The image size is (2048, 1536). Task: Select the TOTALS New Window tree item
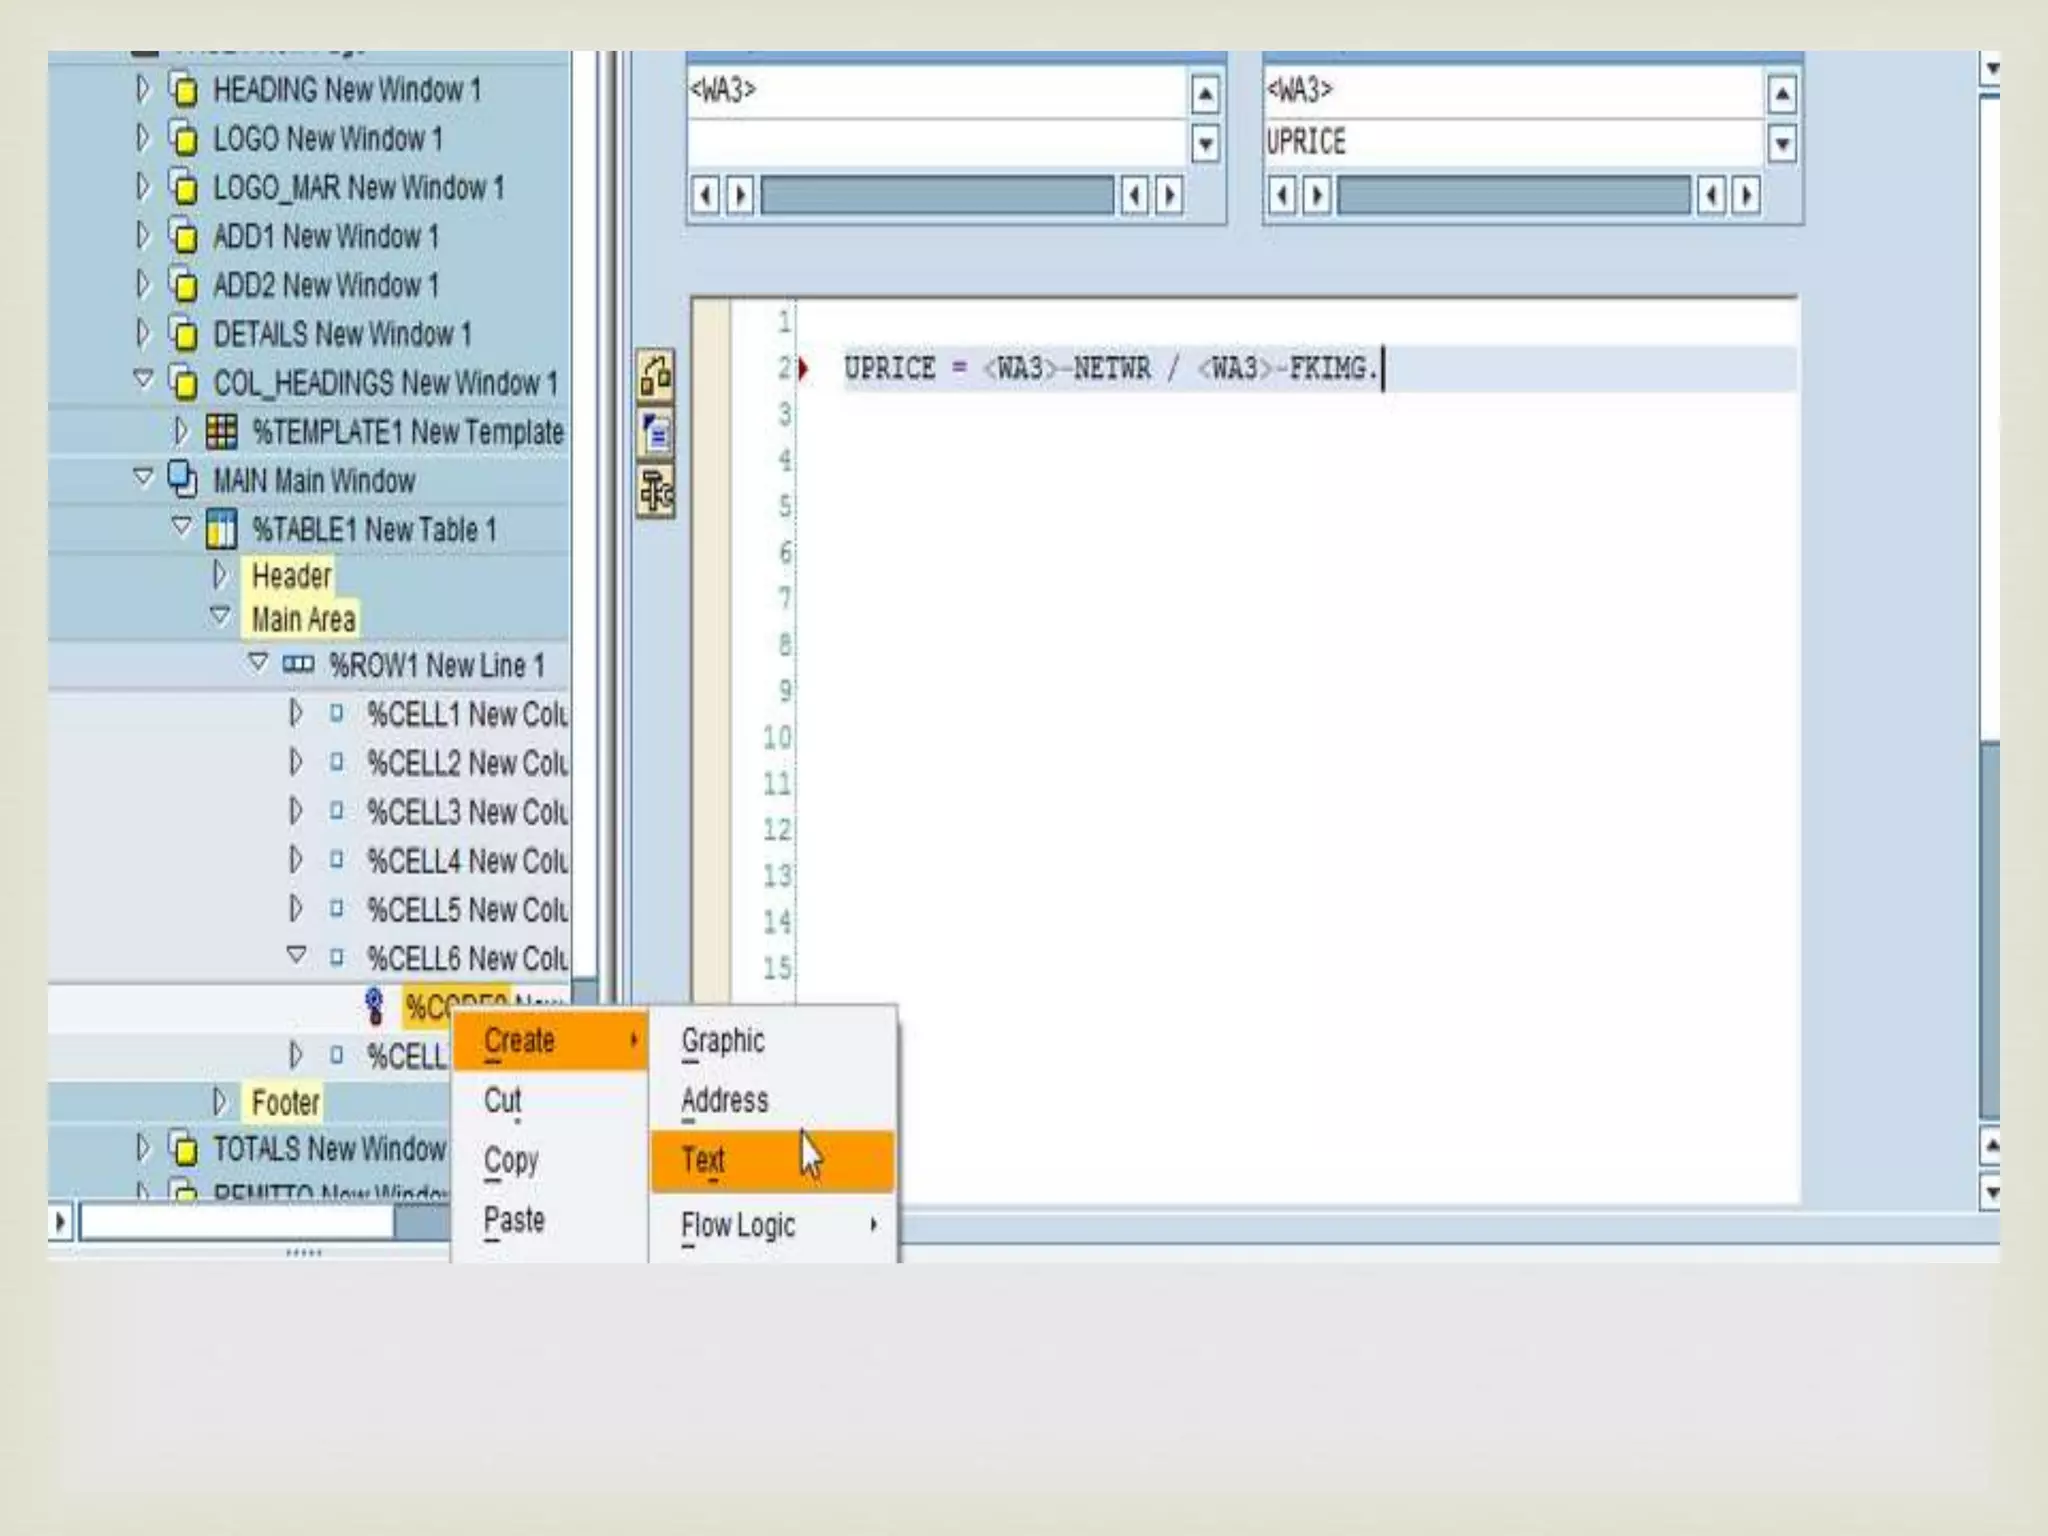click(328, 1149)
